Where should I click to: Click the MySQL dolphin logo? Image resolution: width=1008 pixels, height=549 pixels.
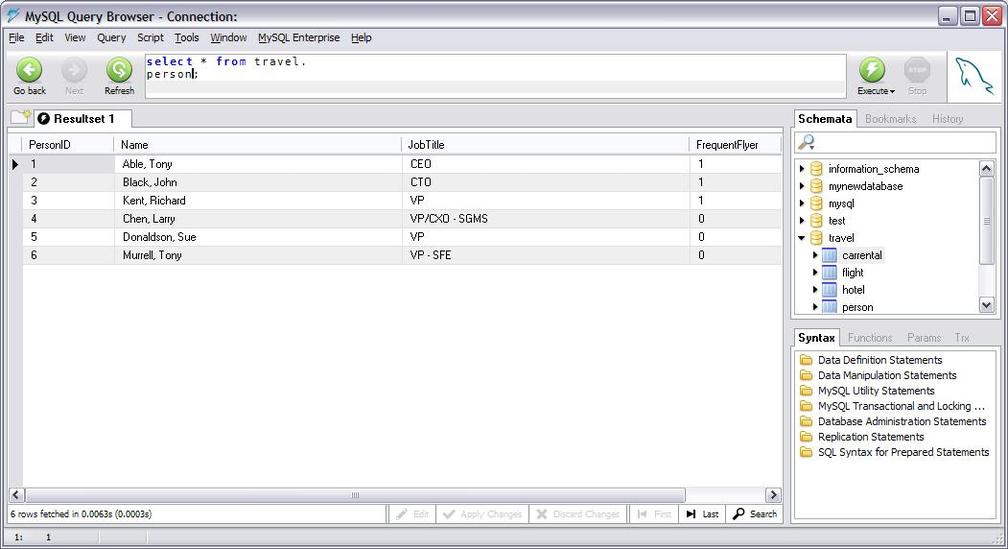pyautogui.click(x=975, y=76)
